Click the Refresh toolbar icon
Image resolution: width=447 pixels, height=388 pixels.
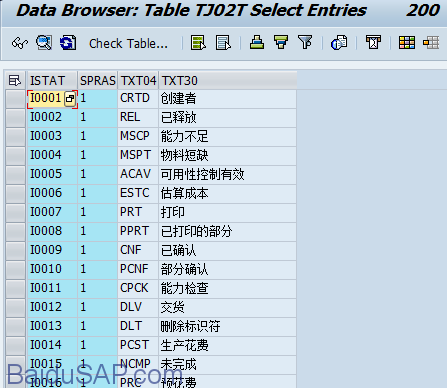coord(68,43)
